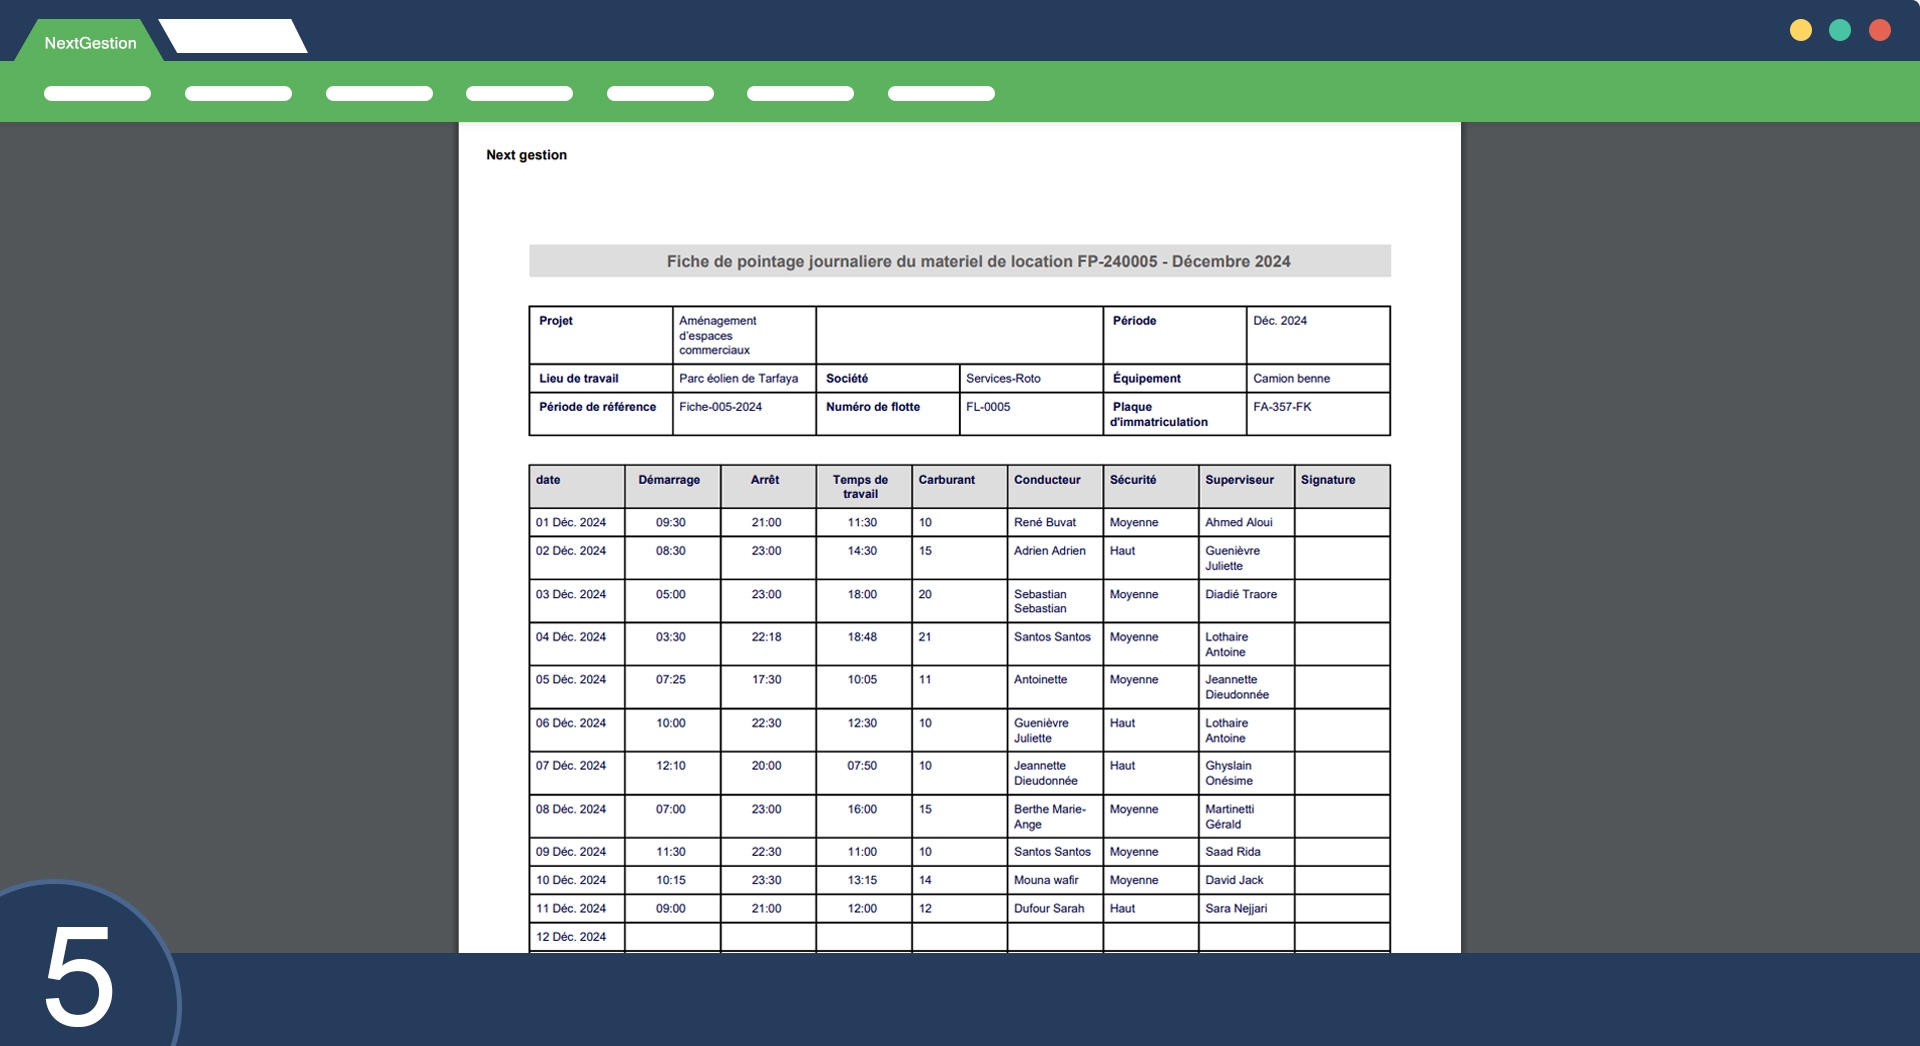Click the 01 Déc. 2024 date cell
This screenshot has height=1046, width=1920.
[x=571, y=522]
